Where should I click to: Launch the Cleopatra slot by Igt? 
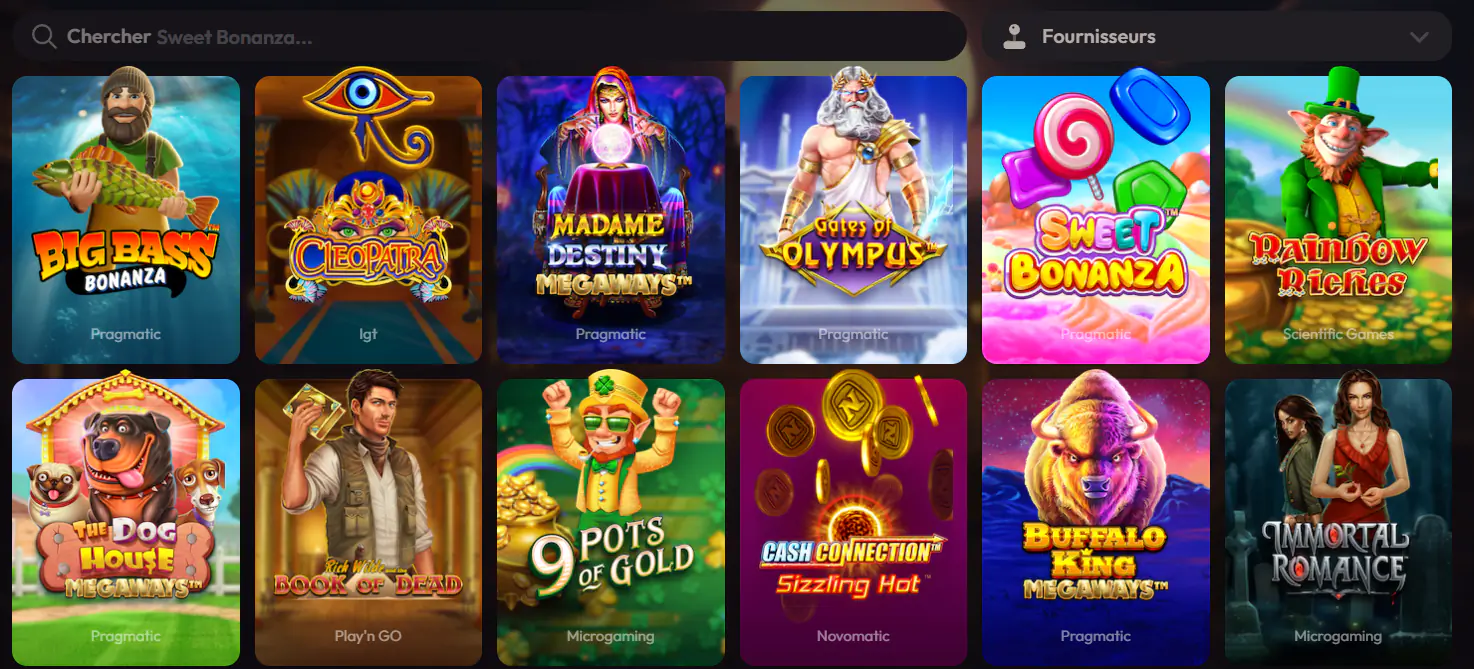click(x=368, y=220)
